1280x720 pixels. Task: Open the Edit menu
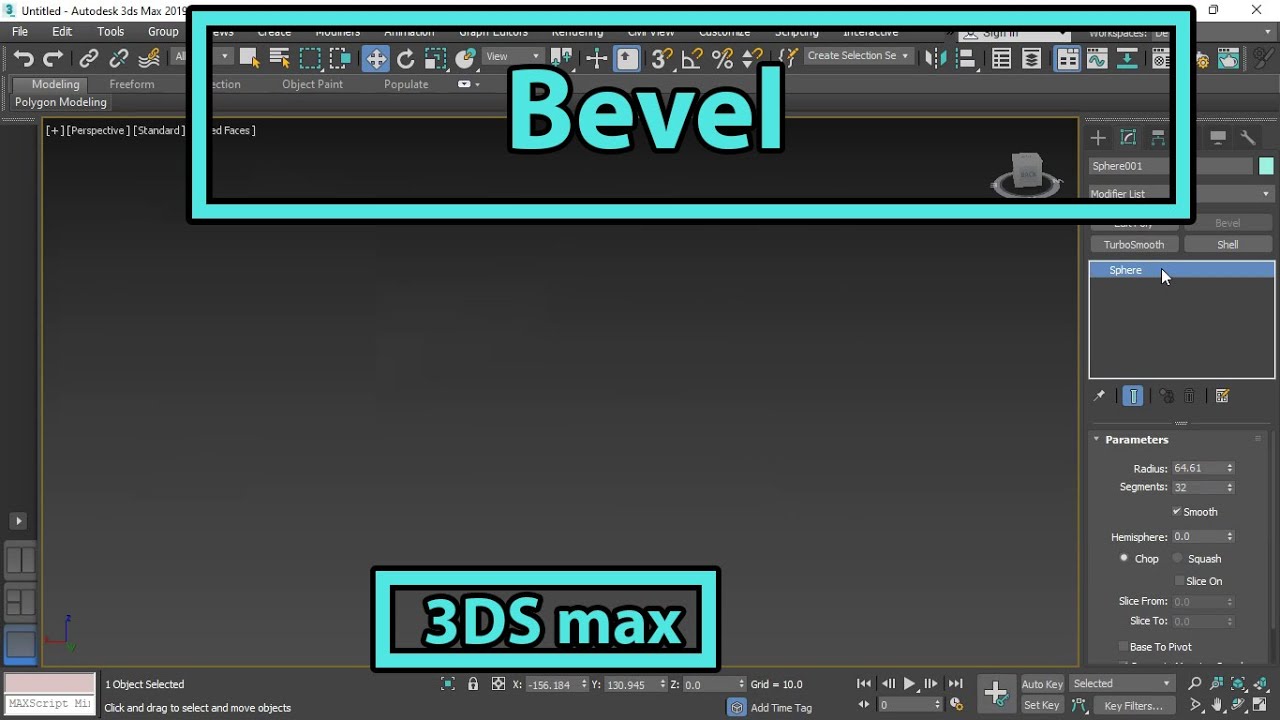(x=62, y=32)
